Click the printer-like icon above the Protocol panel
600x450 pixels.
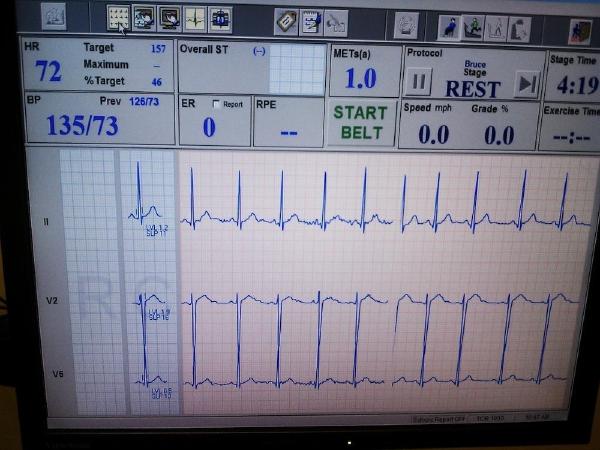[x=406, y=22]
